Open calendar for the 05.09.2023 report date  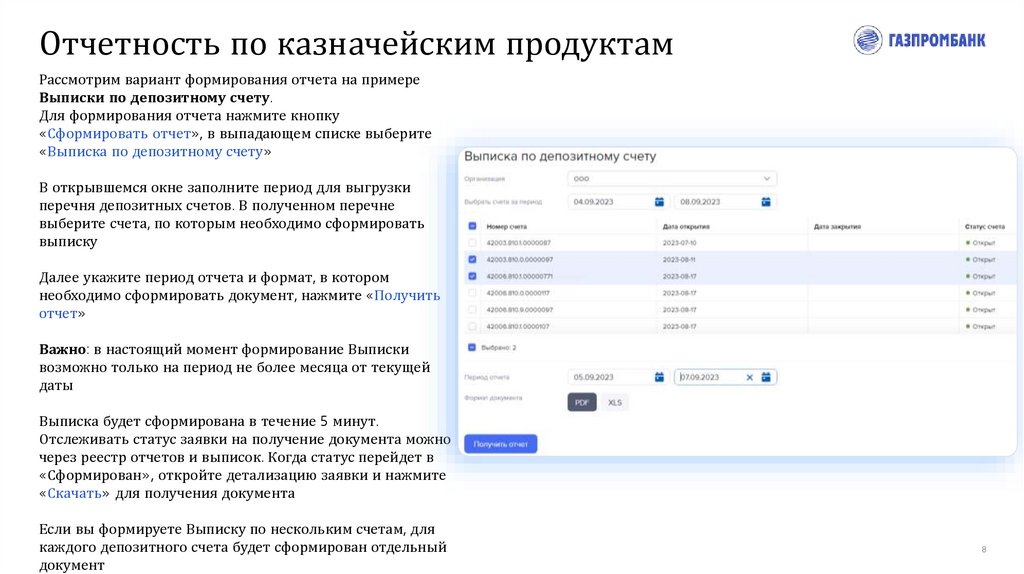[659, 377]
